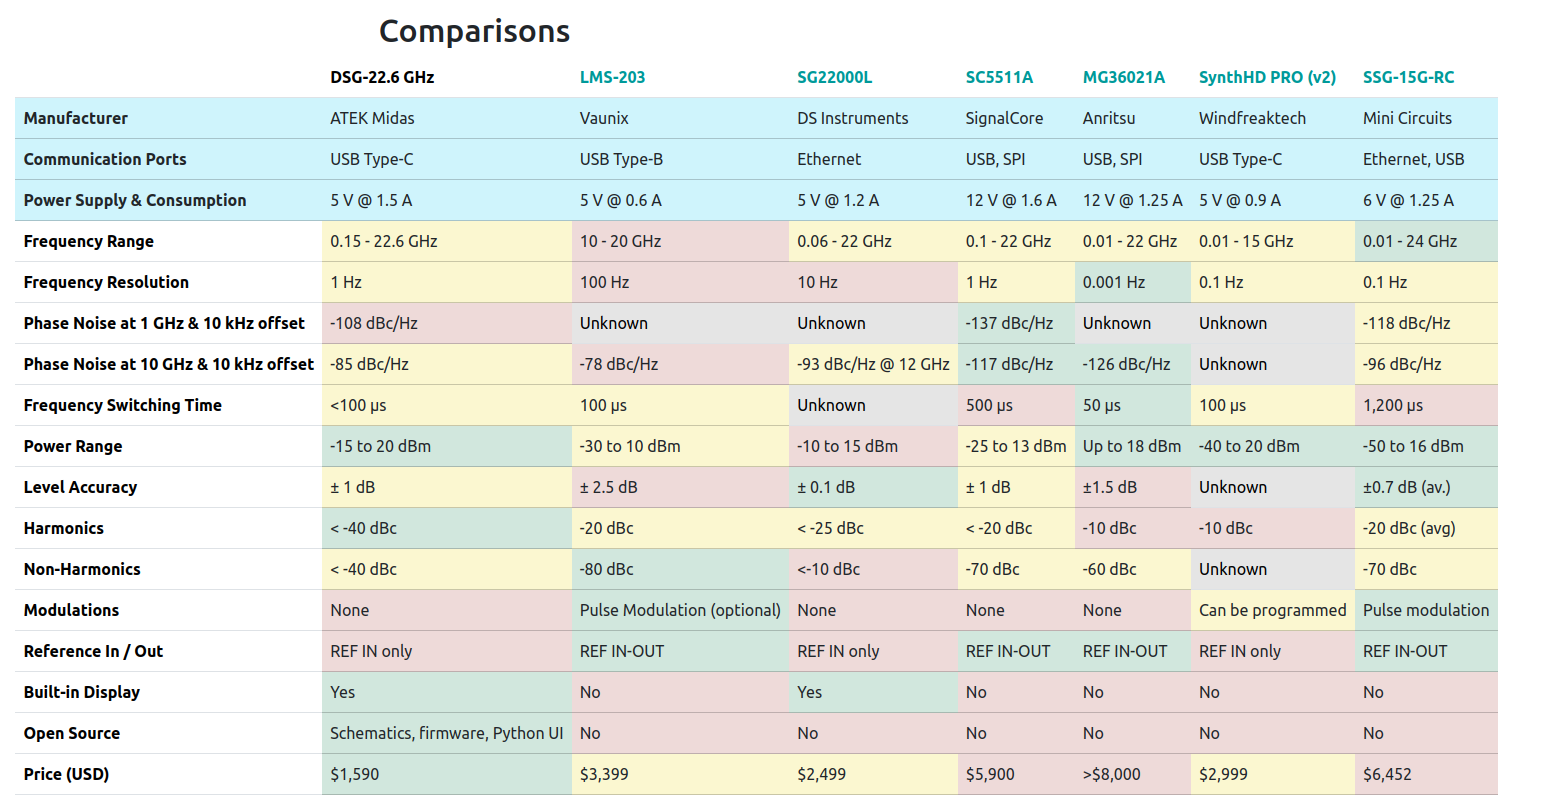
Task: Open the LMS-203 product link
Action: (x=612, y=77)
